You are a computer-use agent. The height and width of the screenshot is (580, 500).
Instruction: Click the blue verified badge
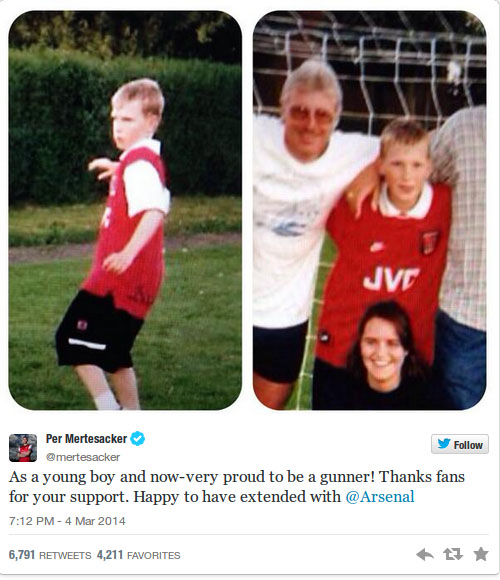pyautogui.click(x=137, y=439)
